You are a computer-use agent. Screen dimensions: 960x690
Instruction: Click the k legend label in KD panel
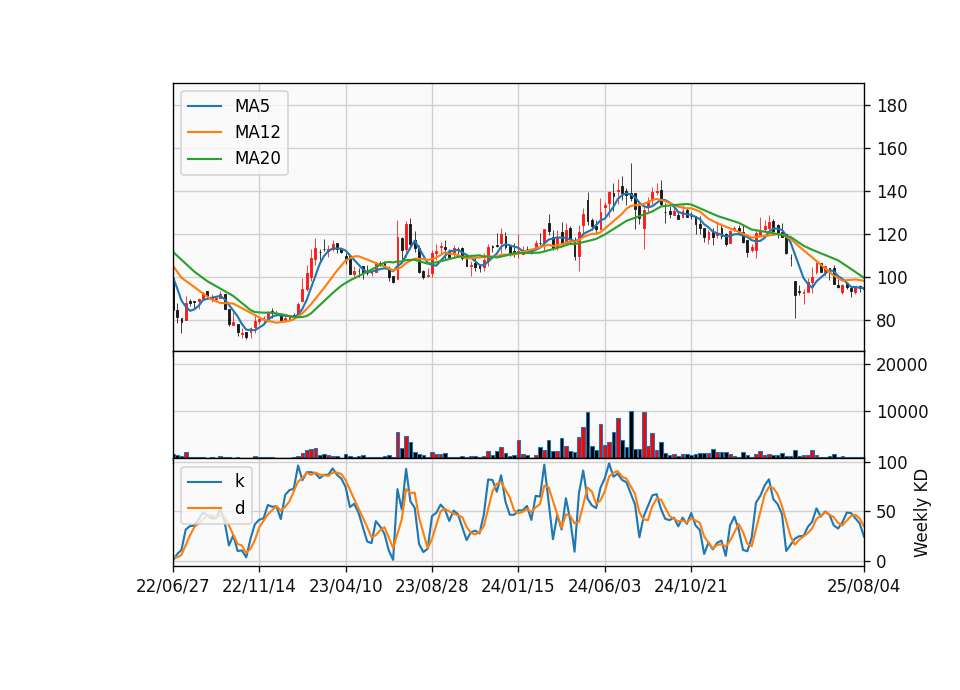point(239,481)
